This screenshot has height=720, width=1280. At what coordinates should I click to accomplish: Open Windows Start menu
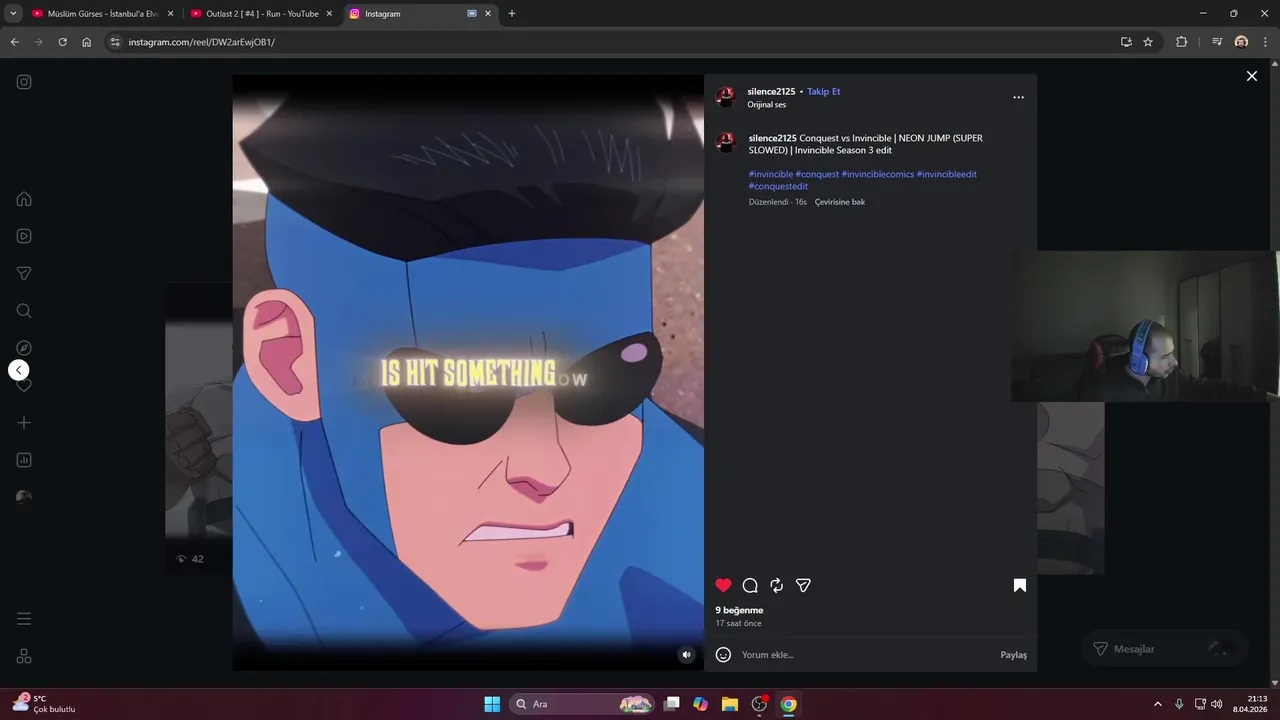(x=492, y=704)
